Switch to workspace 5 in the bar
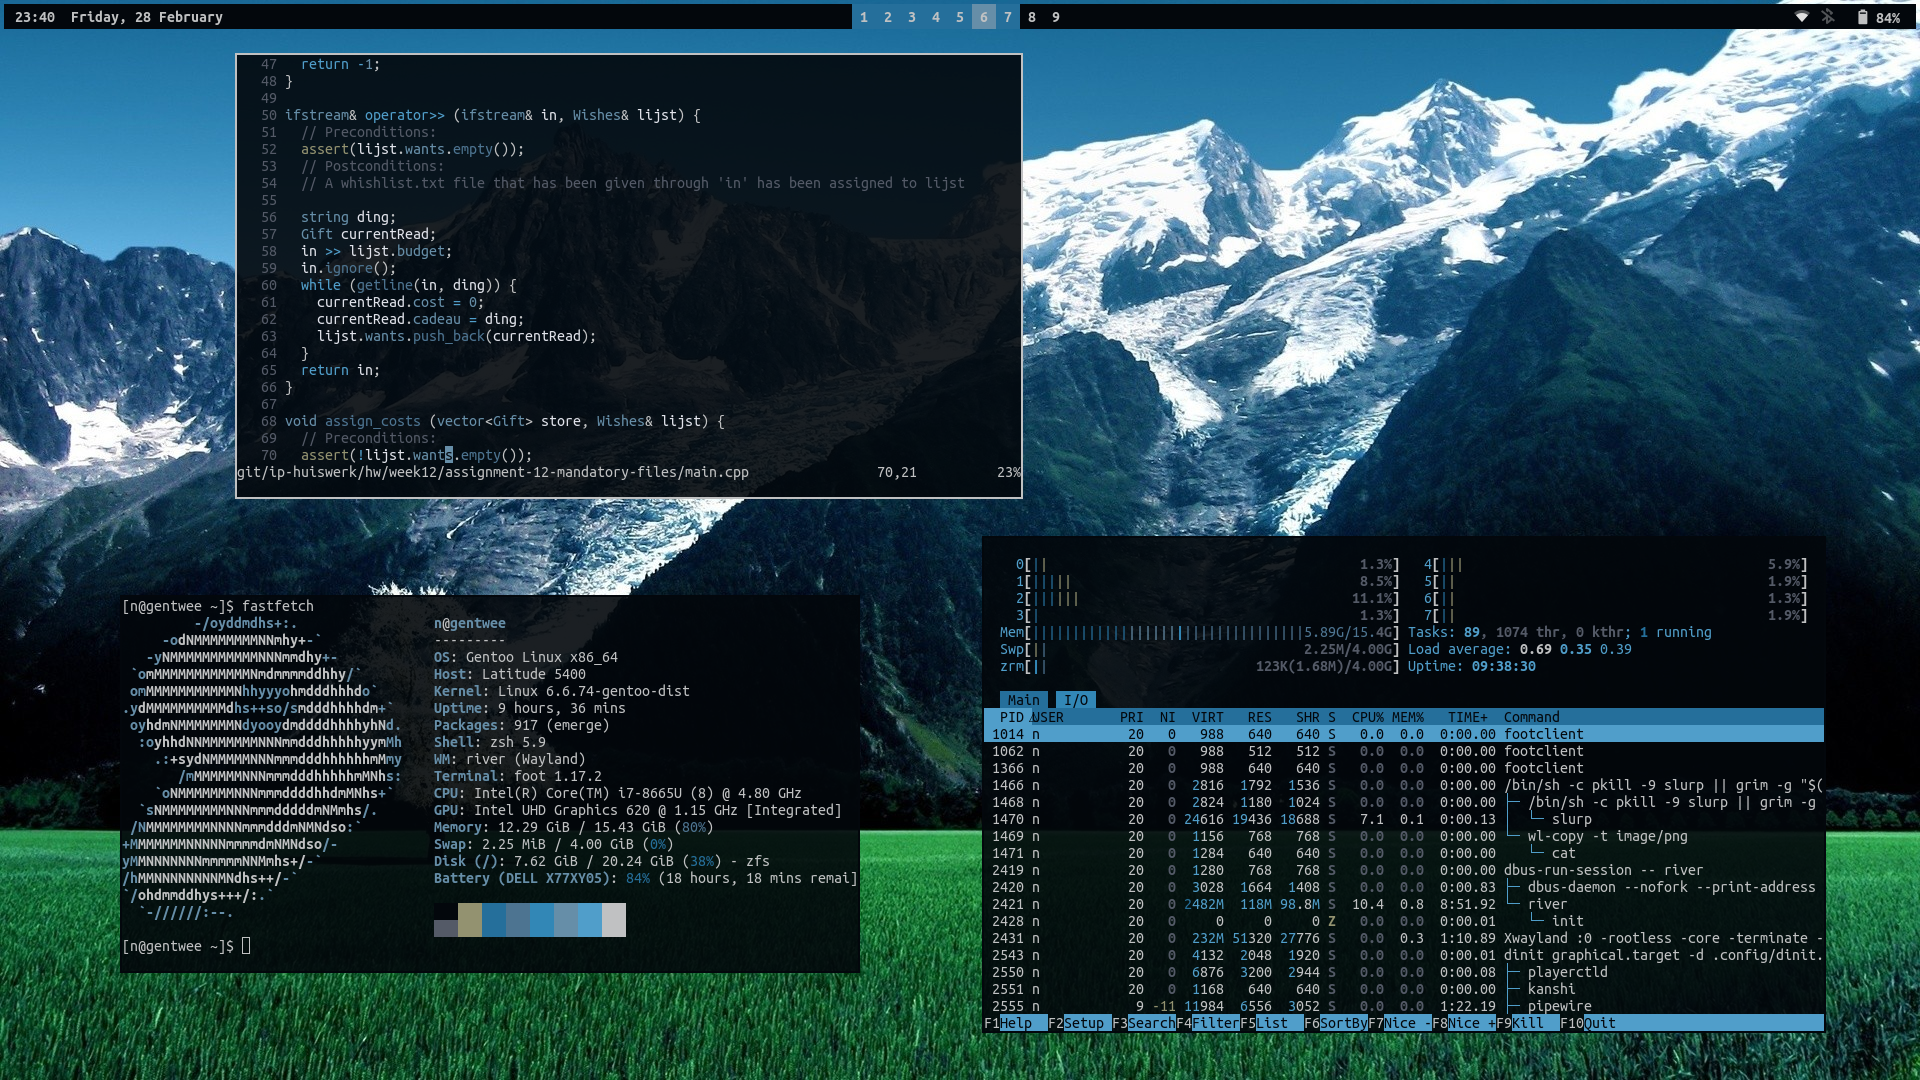Image resolution: width=1920 pixels, height=1080 pixels. pyautogui.click(x=960, y=17)
